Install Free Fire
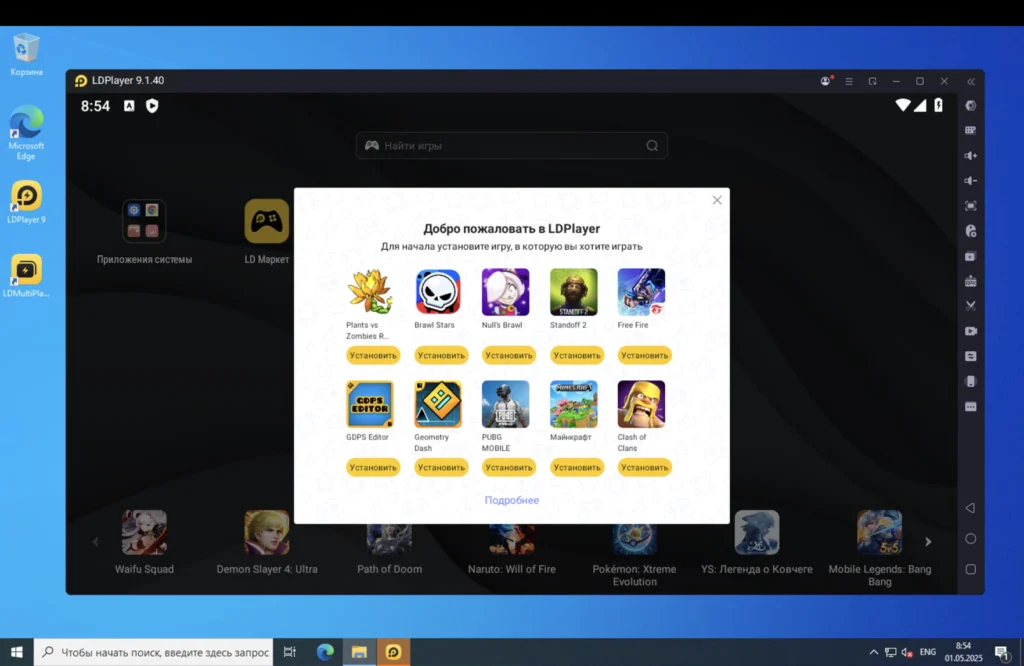 (x=645, y=355)
